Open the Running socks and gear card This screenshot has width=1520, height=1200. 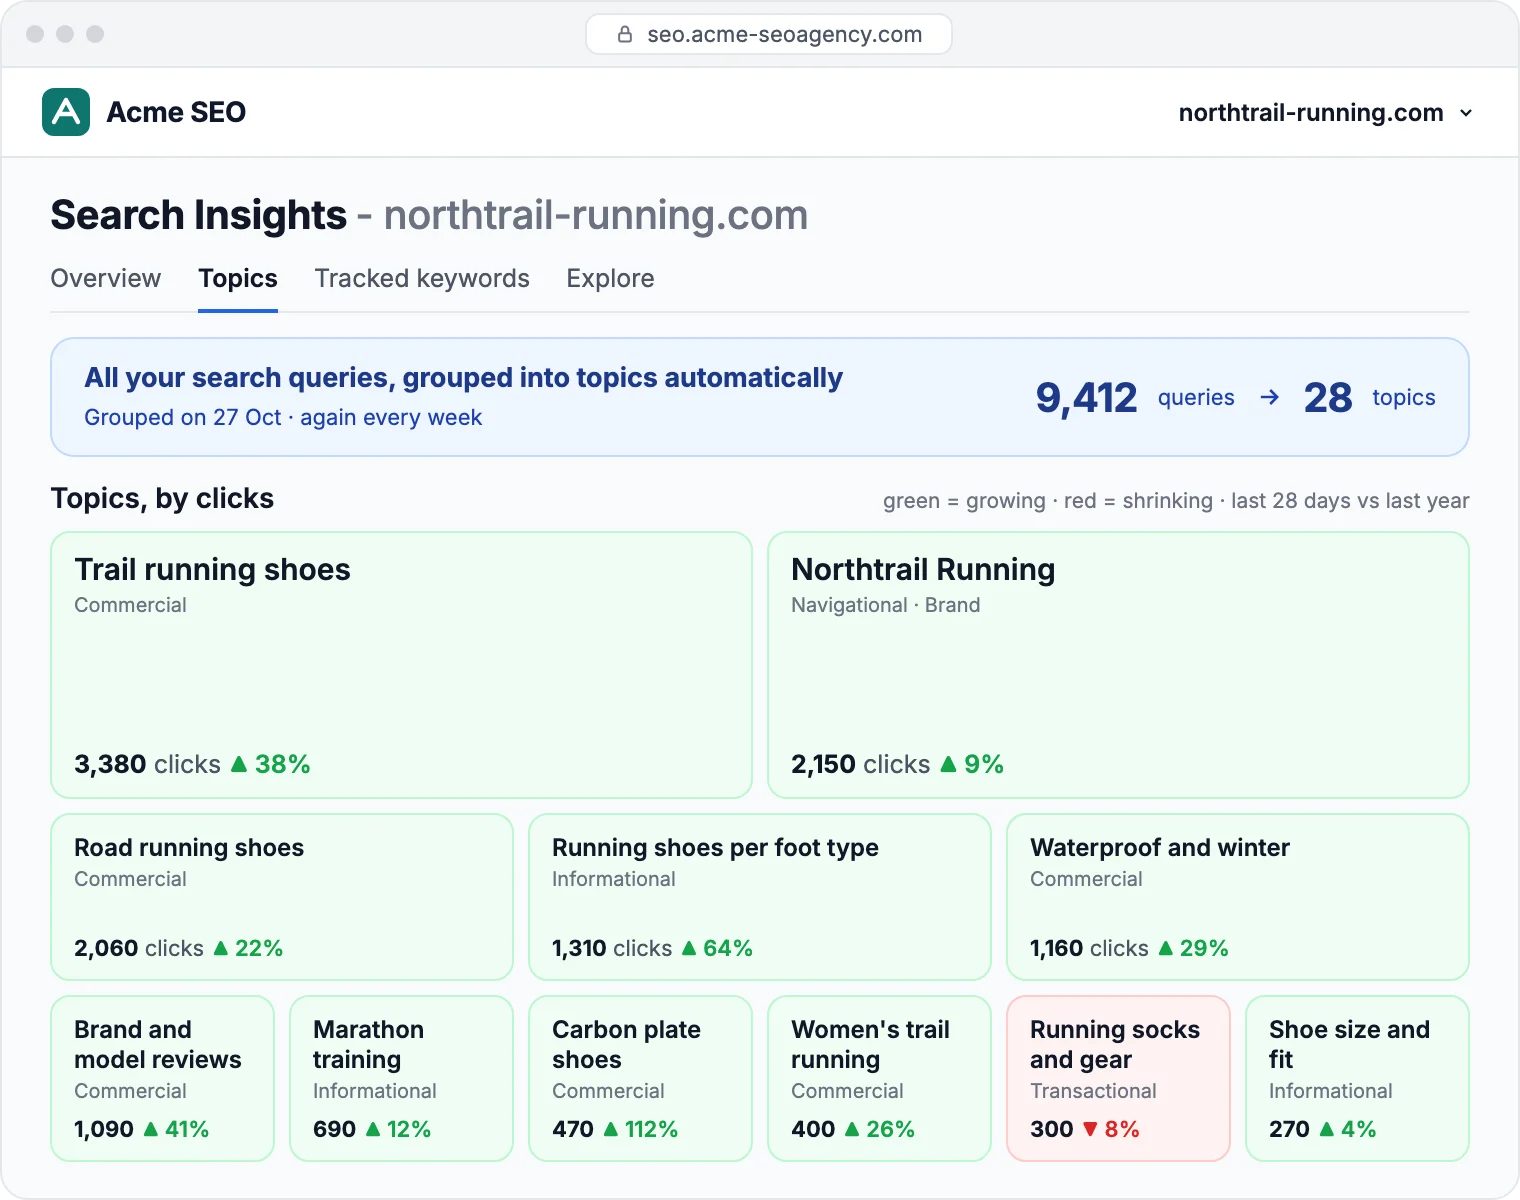1118,1078
